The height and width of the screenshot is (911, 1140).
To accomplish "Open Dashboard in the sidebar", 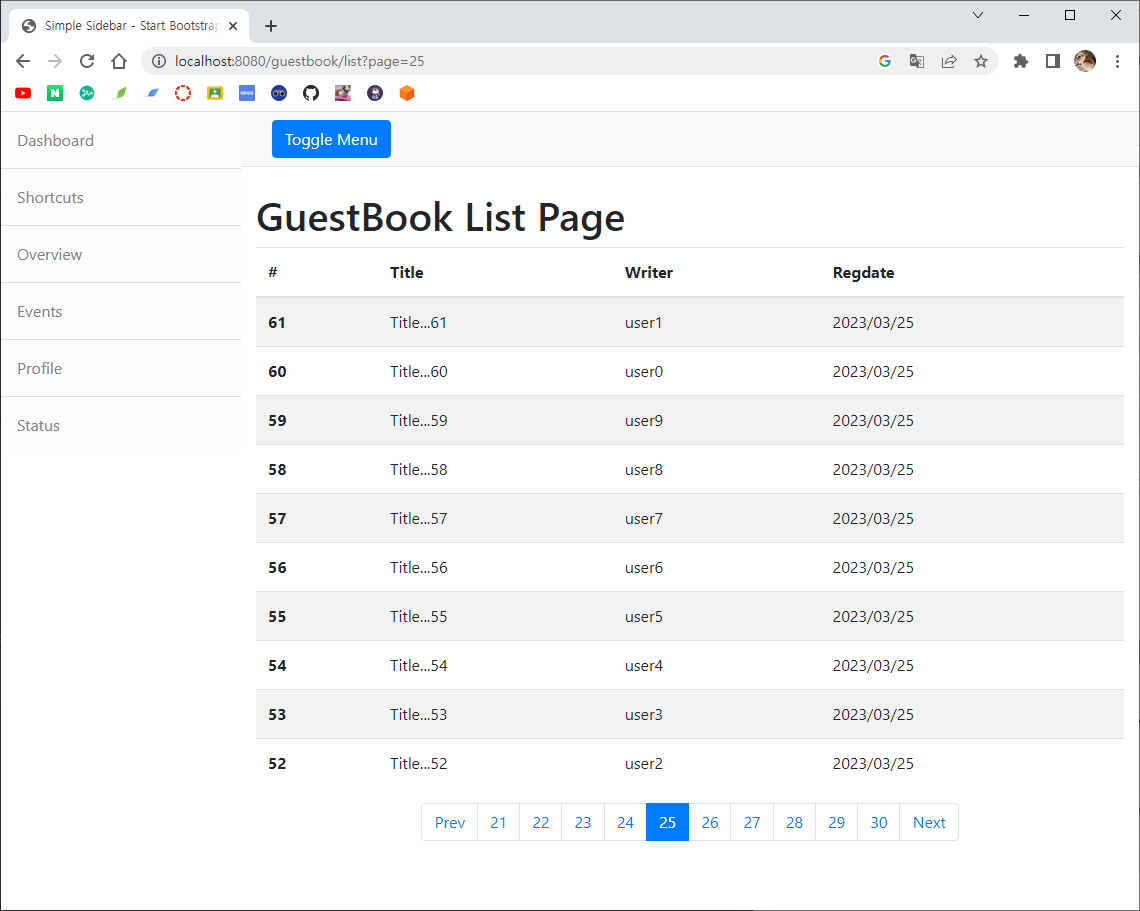I will pos(121,140).
